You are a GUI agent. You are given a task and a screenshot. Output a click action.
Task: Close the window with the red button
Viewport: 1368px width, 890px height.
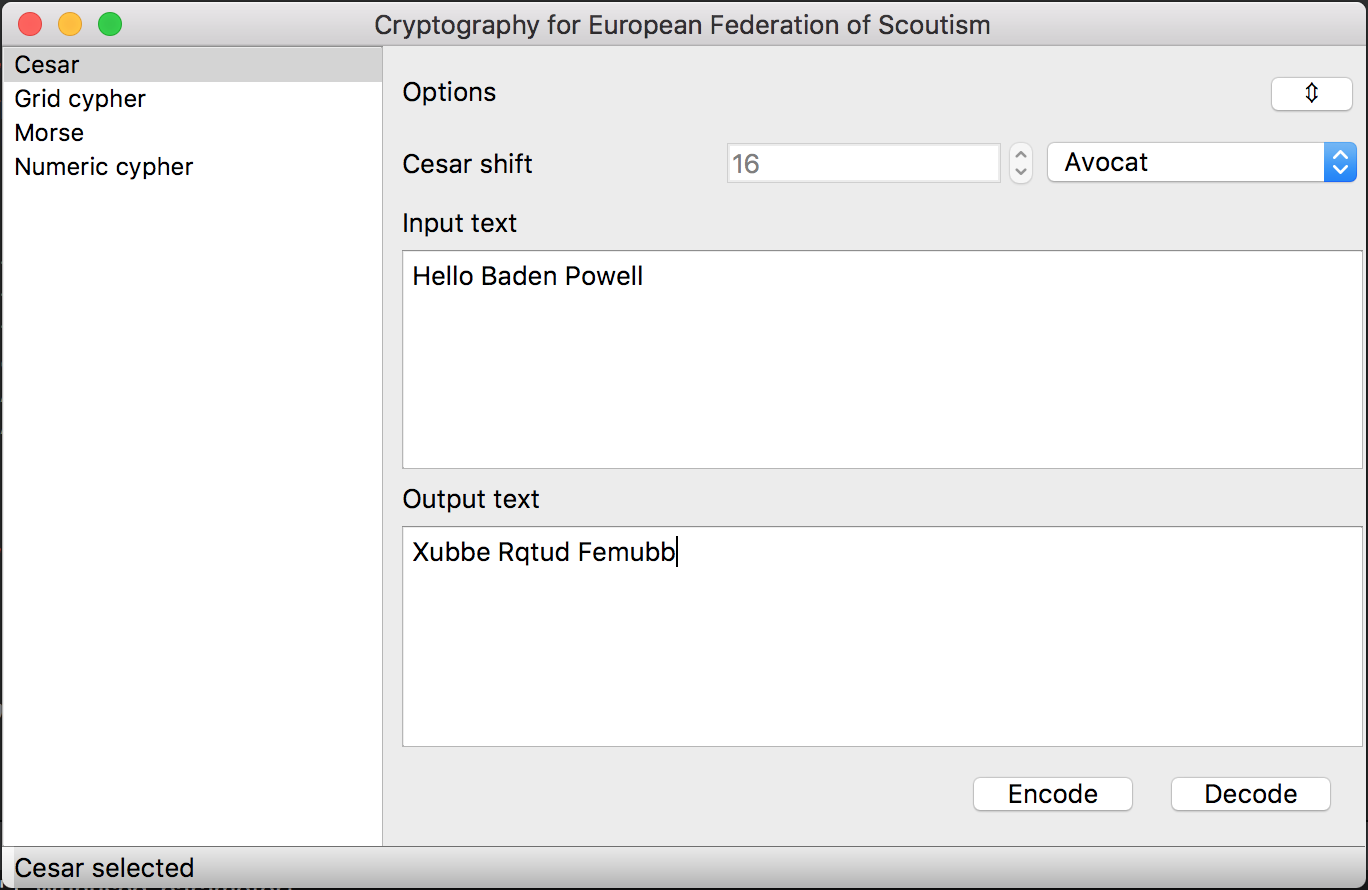pyautogui.click(x=31, y=24)
